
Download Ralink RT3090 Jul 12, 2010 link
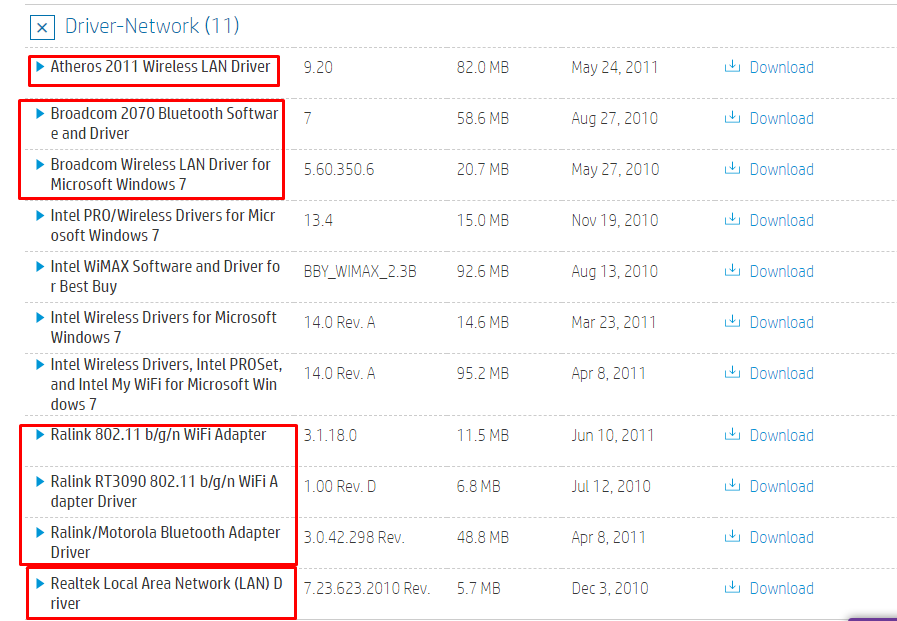pos(781,486)
